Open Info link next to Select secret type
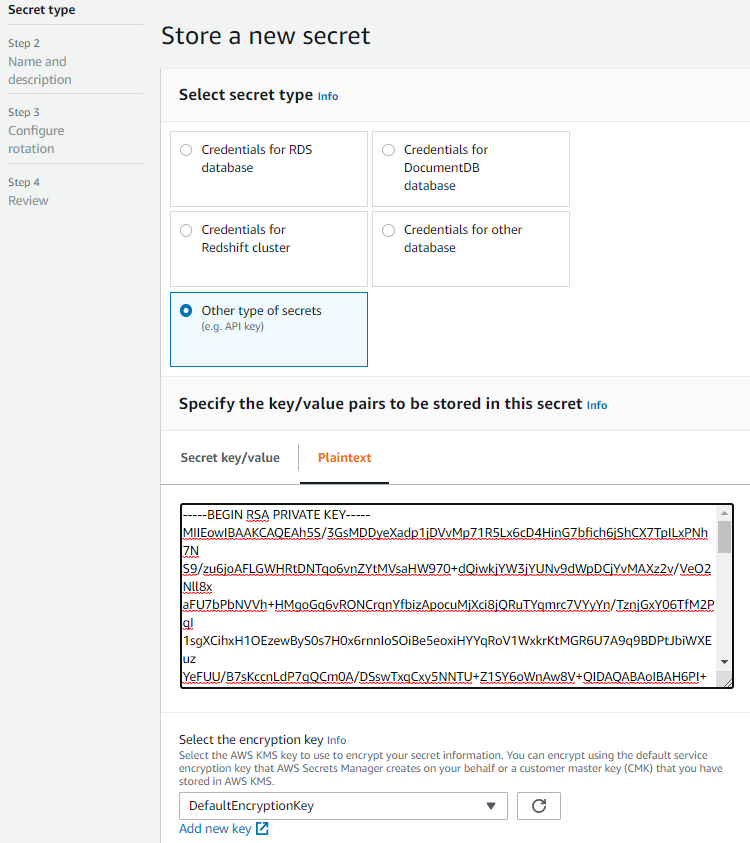The height and width of the screenshot is (843, 750). pyautogui.click(x=328, y=96)
